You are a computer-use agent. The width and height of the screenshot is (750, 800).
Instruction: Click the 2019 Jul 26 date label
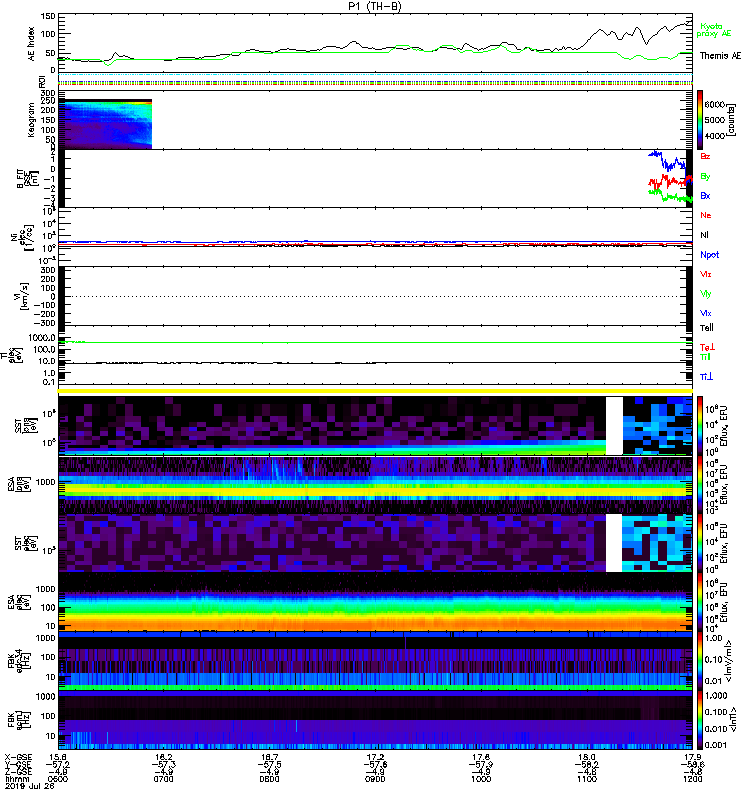click(30, 786)
